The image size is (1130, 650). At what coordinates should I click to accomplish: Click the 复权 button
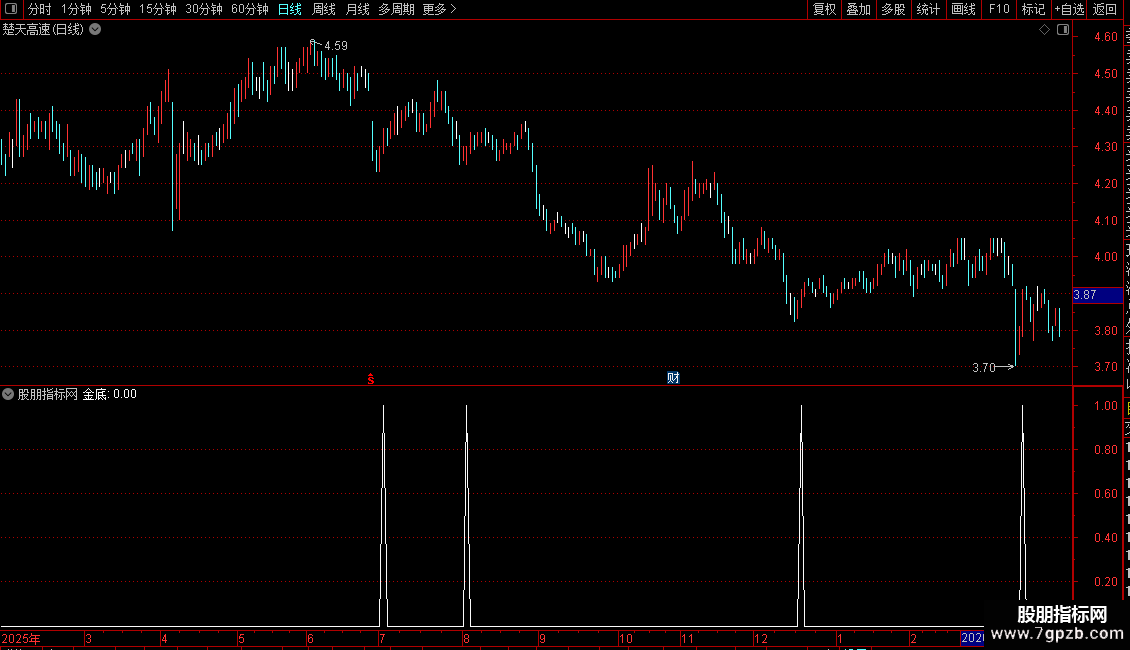pyautogui.click(x=824, y=9)
